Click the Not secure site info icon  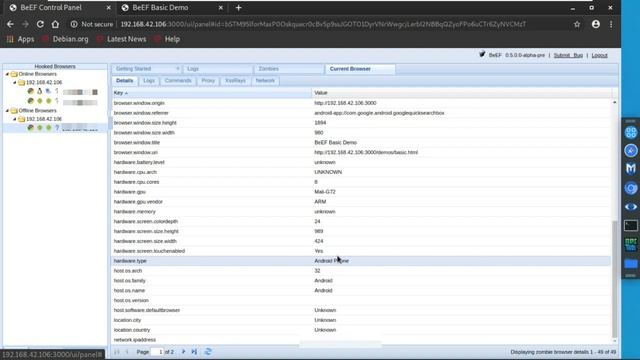coord(74,24)
